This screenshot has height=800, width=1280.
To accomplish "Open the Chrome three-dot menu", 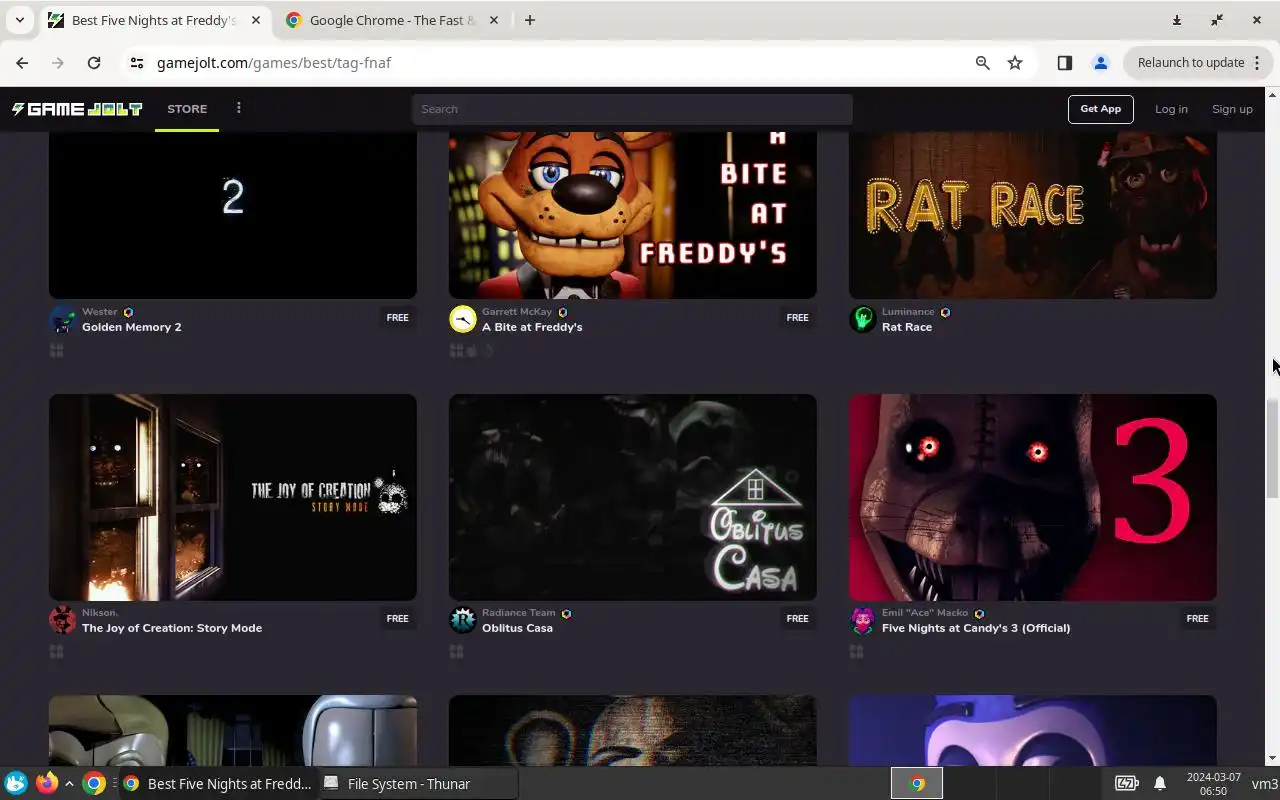I will click(1257, 62).
